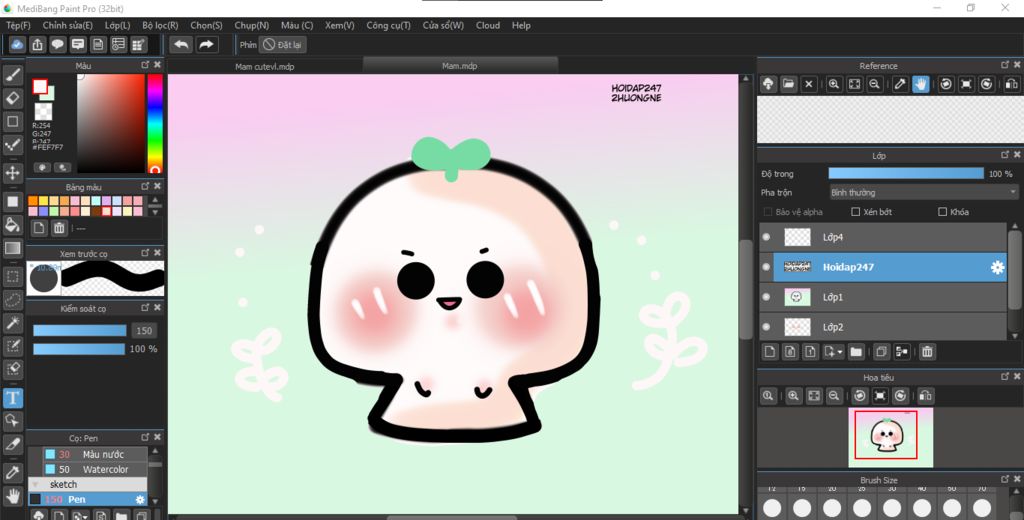This screenshot has width=1024, height=520.
Task: Undock the Bảng màu palette panel
Action: coord(145,186)
